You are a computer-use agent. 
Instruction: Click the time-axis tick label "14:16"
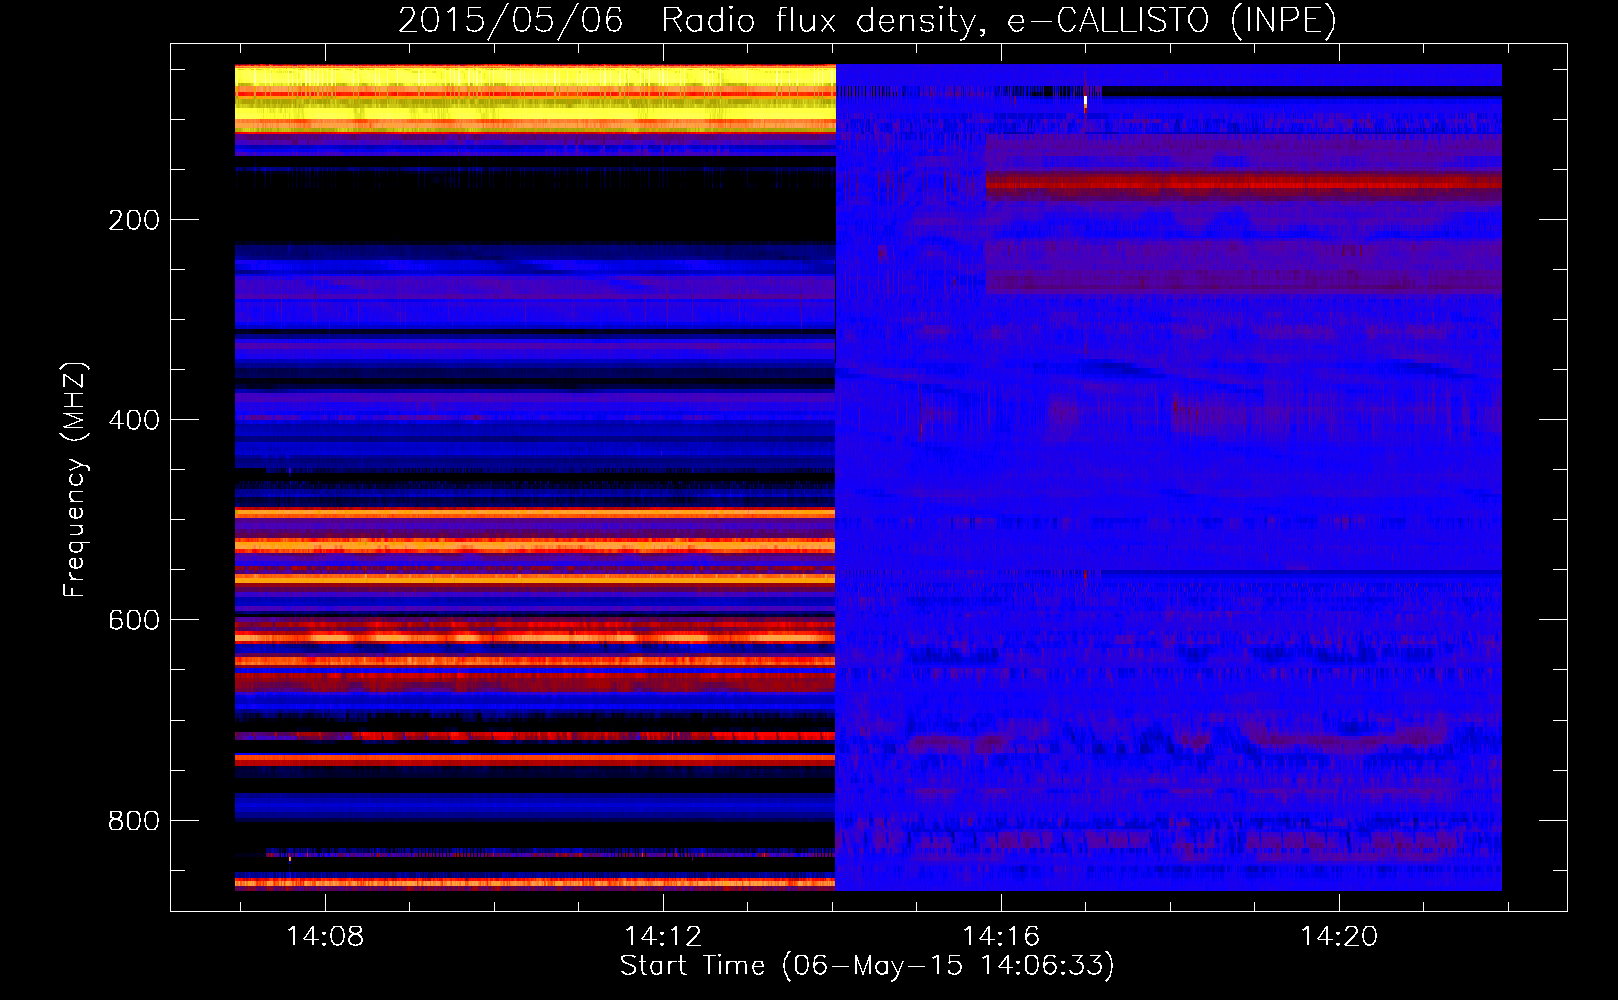click(x=1001, y=936)
